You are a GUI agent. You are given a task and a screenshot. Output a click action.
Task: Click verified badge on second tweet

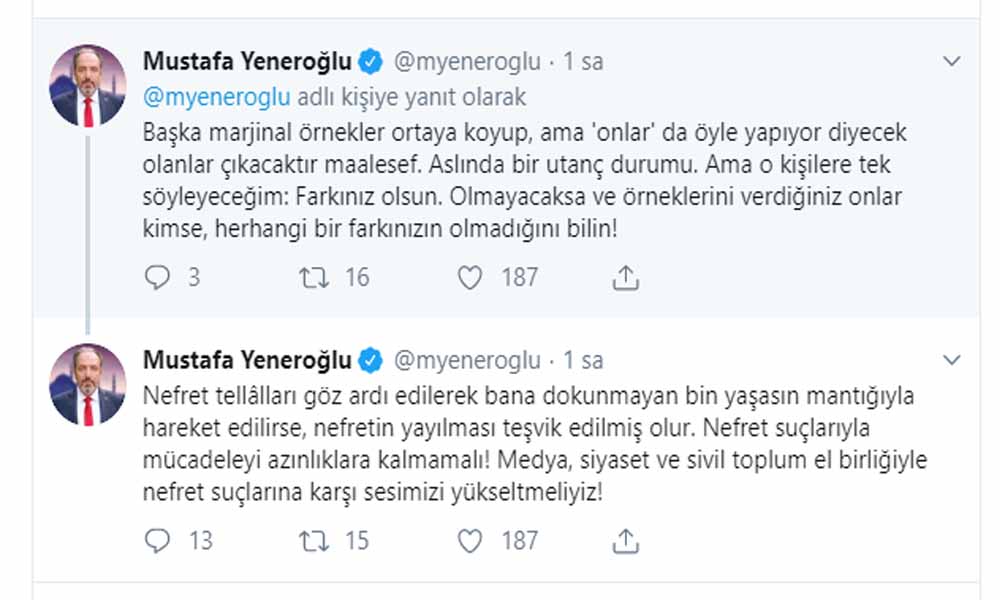point(371,360)
